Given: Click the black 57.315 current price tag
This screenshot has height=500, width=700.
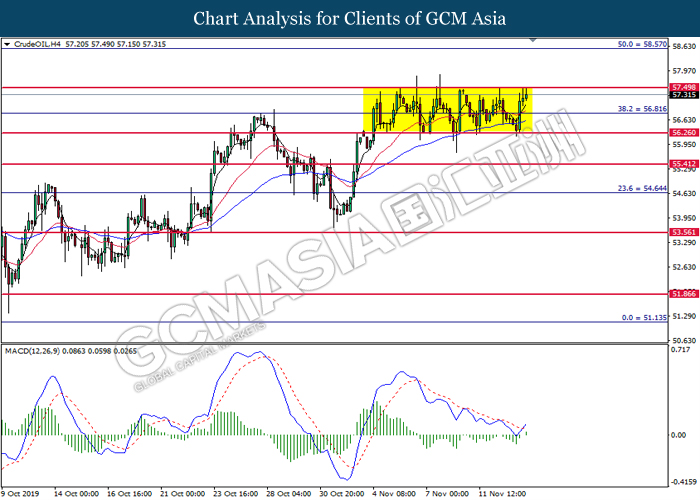Looking at the screenshot, I should 684,95.
